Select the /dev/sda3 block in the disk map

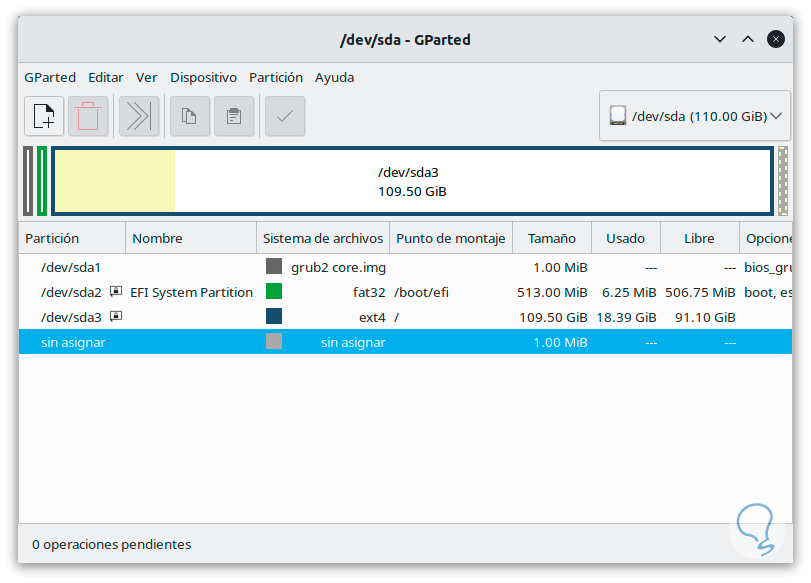tap(412, 181)
